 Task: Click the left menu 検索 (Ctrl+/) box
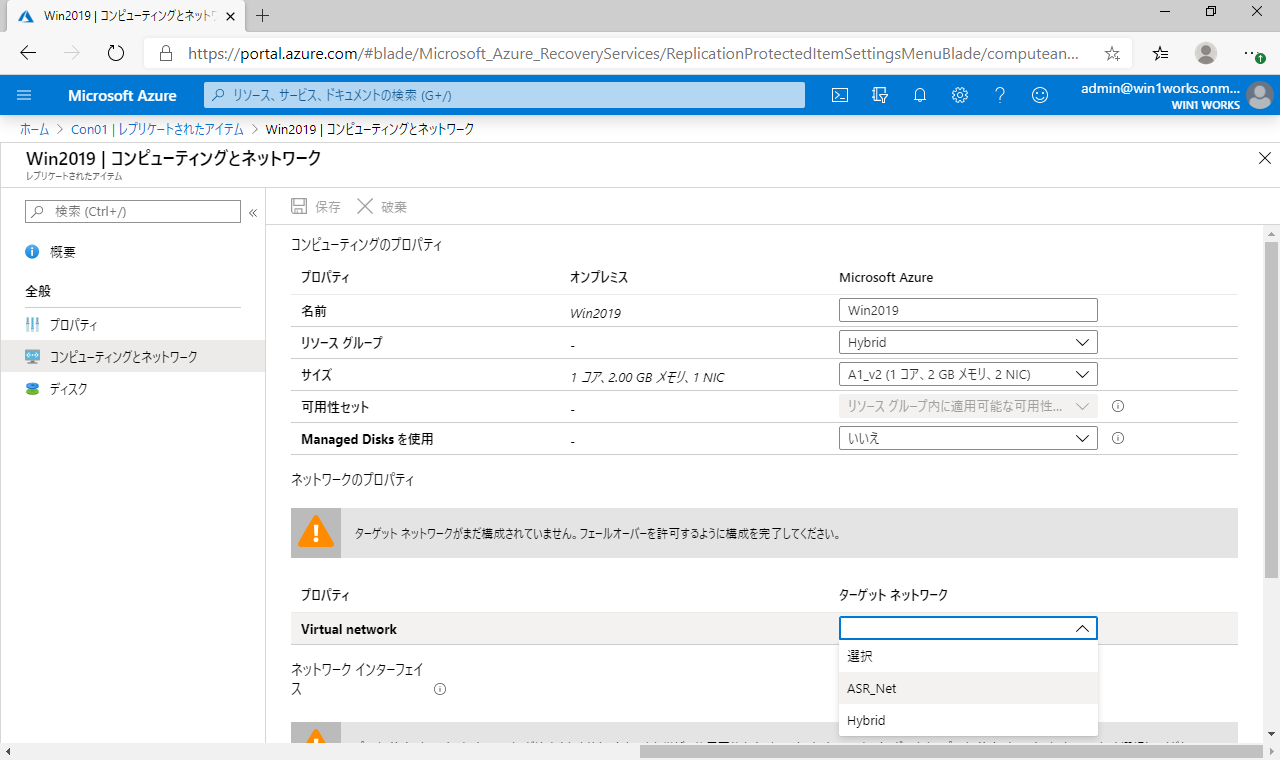(x=133, y=211)
